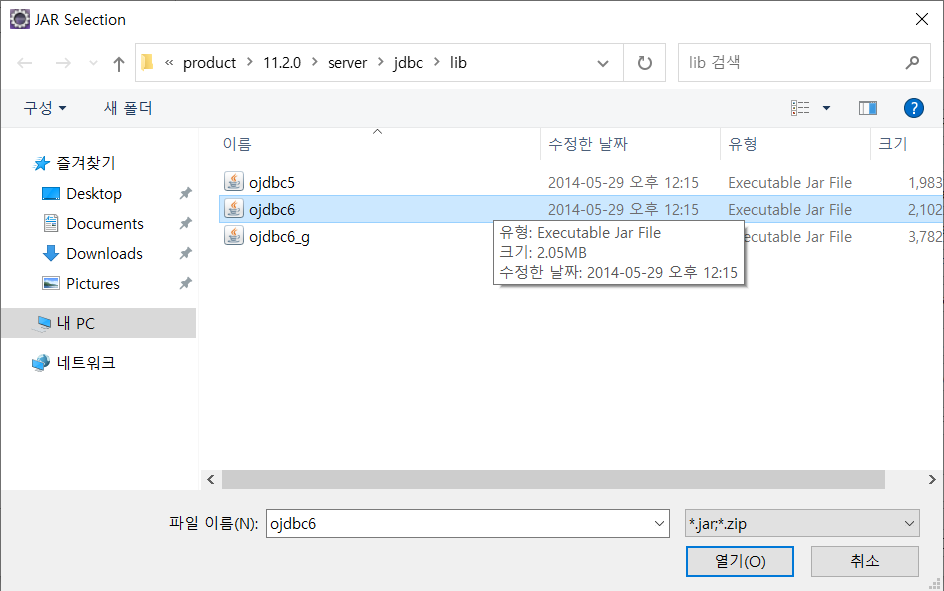Open *.jar;*.zip file type filter
944x591 pixels.
click(x=802, y=524)
